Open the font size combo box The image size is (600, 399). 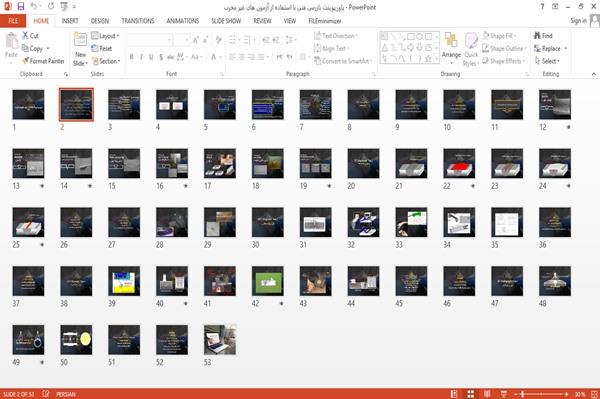[181, 40]
